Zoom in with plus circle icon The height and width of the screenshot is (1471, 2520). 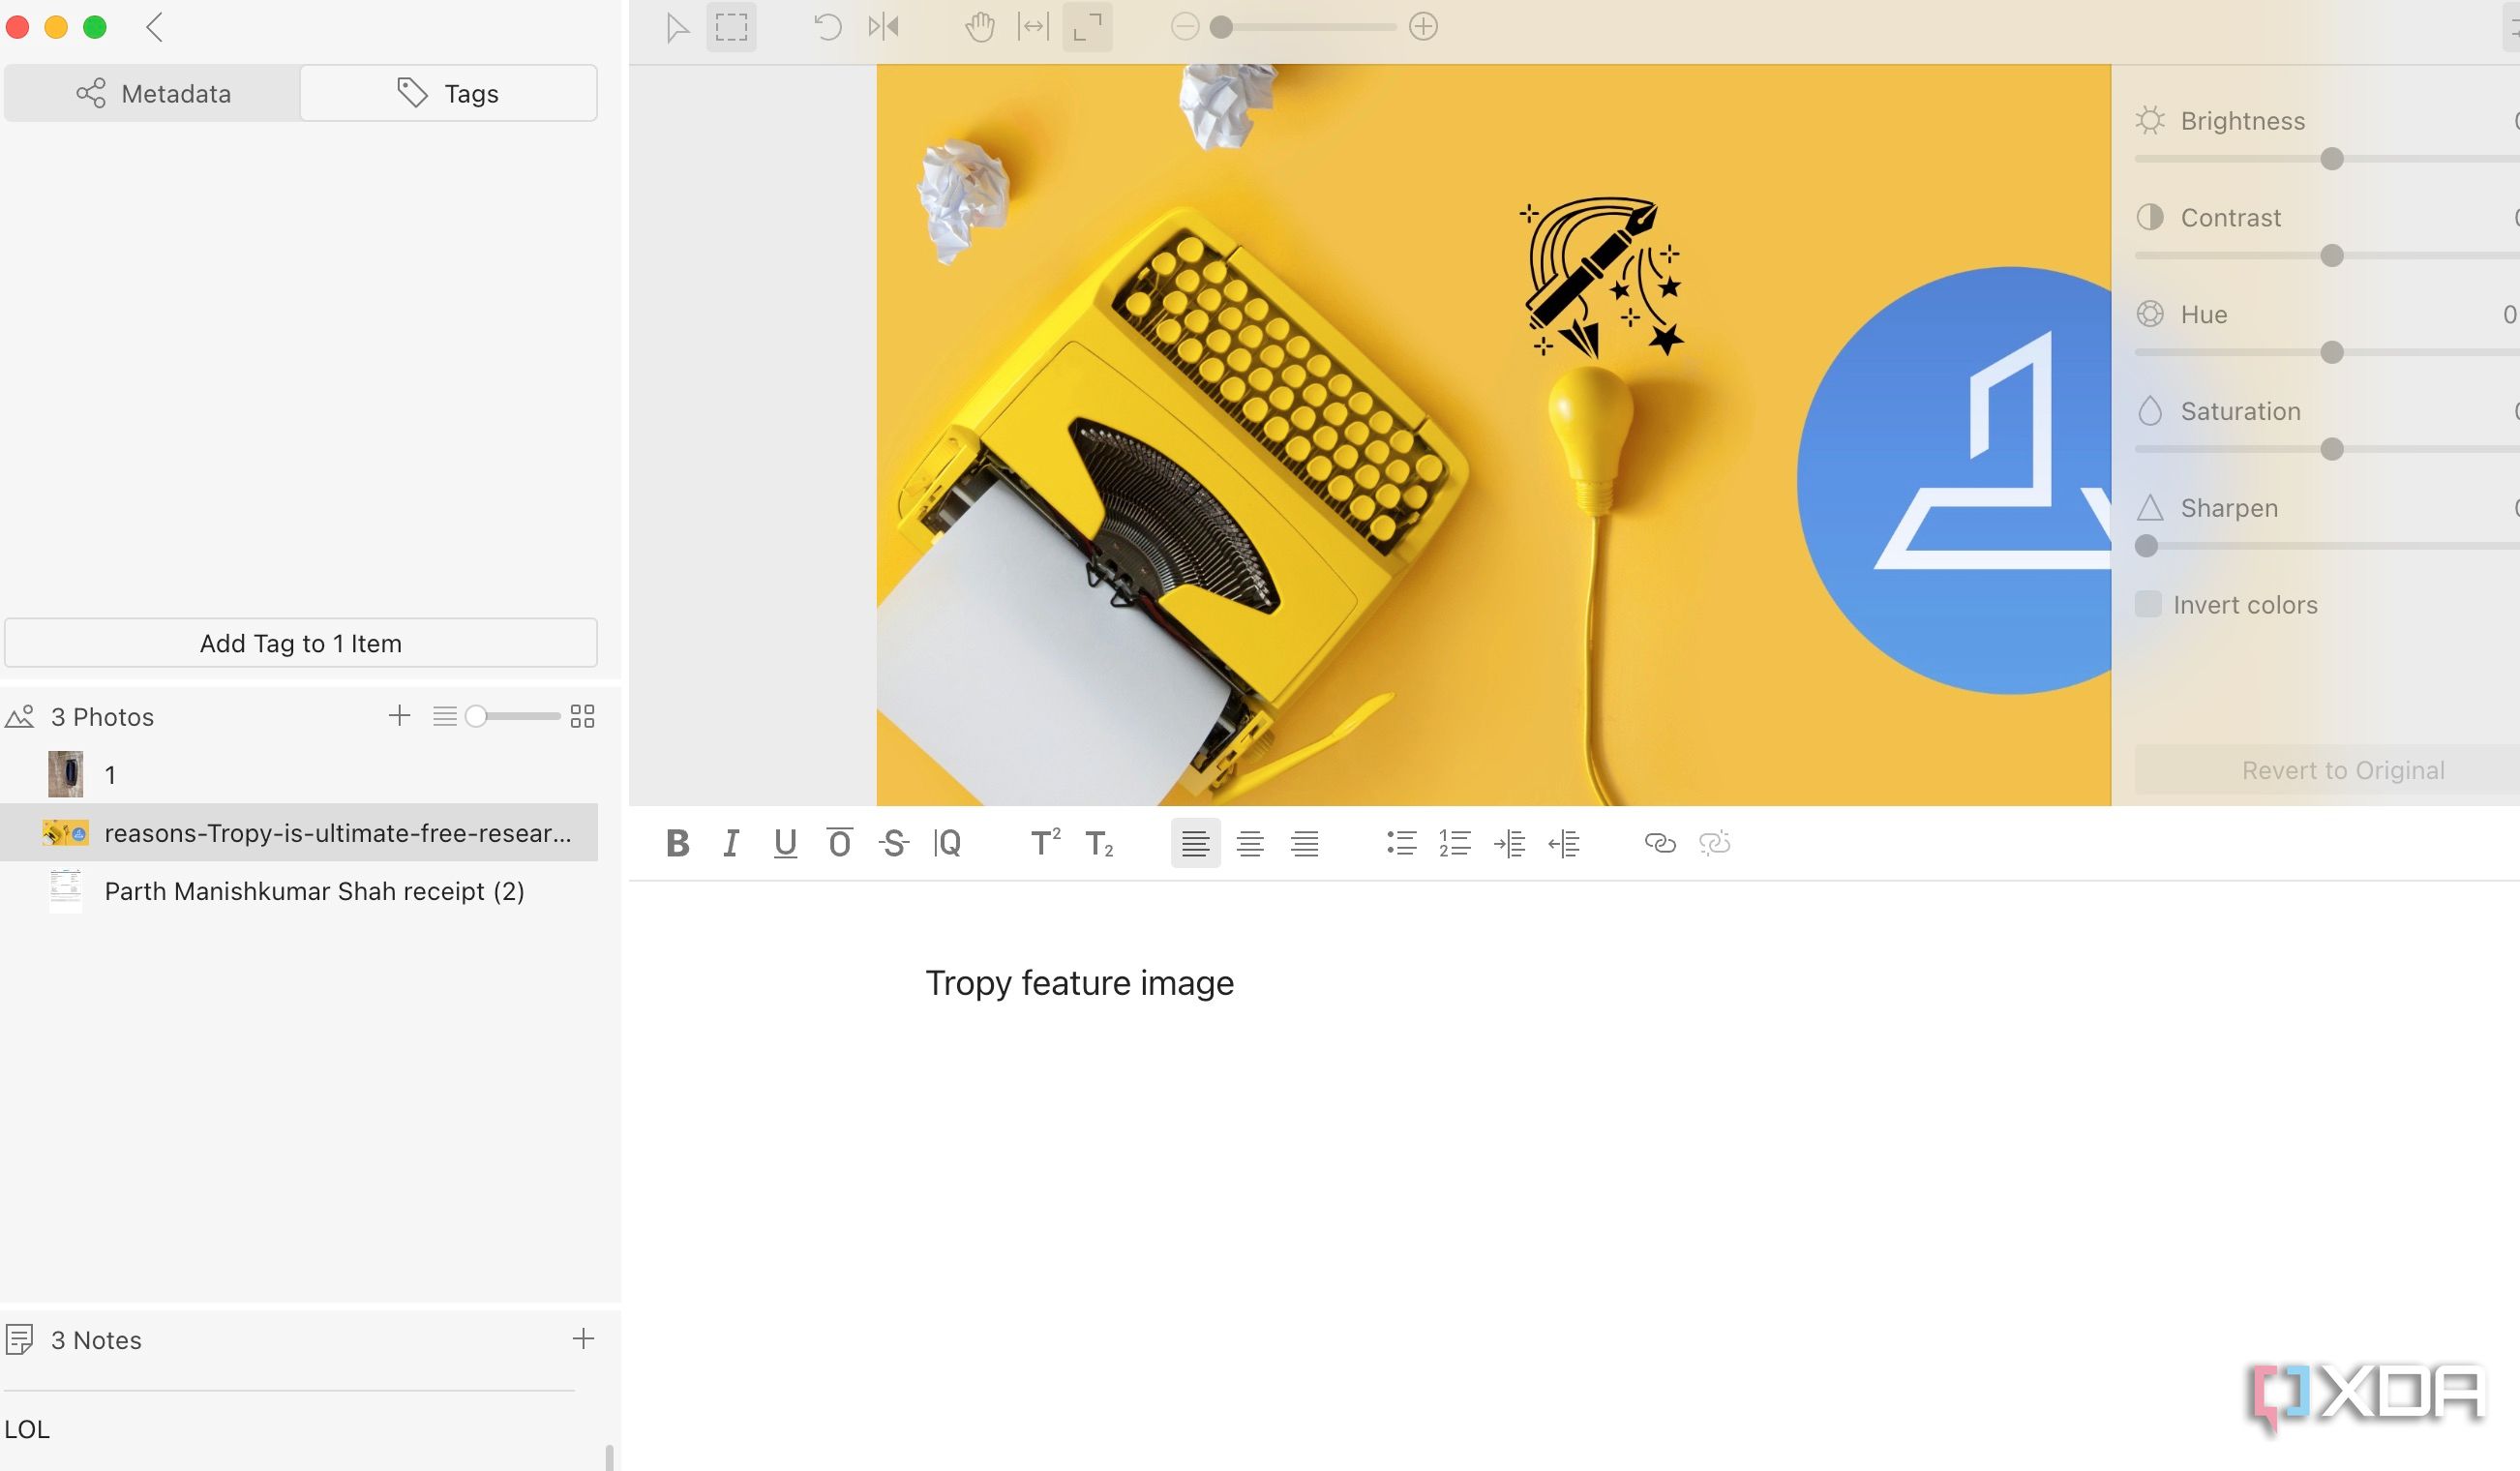coord(1423,27)
